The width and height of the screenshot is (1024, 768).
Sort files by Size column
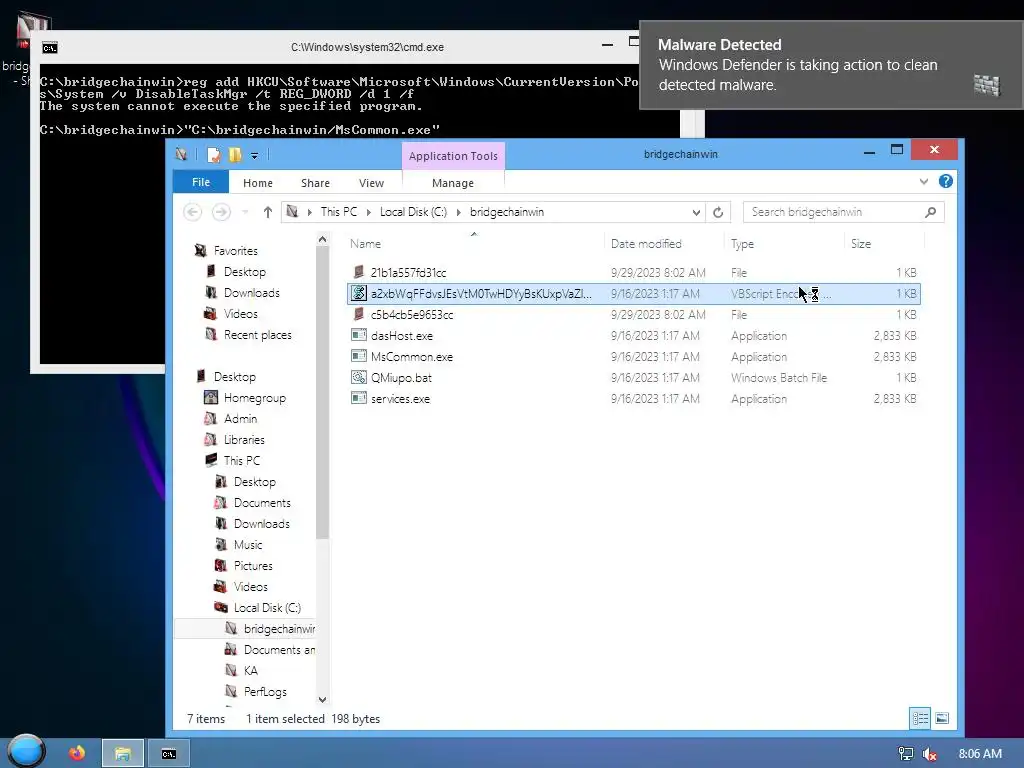pos(861,244)
